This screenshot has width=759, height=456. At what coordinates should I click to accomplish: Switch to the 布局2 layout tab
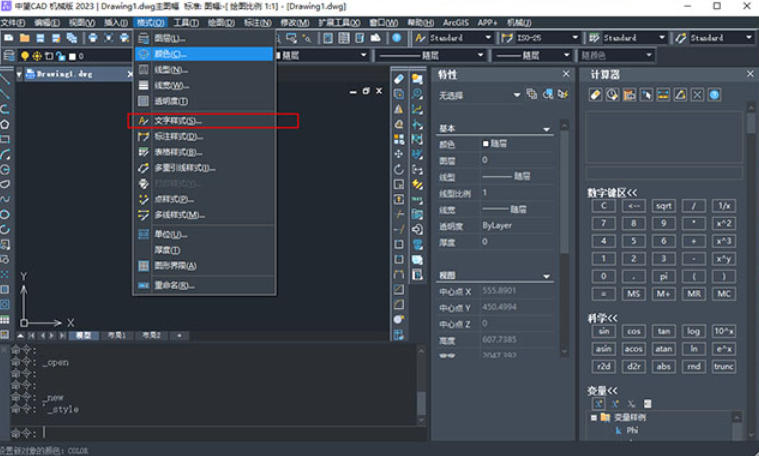tap(151, 335)
